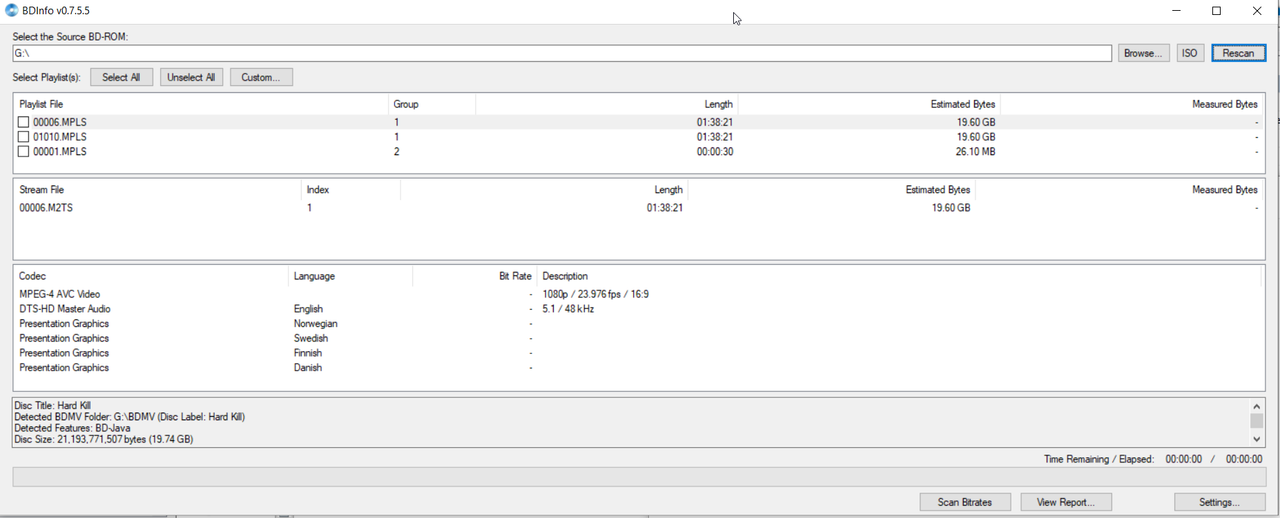
Task: Click the Stream File column header
Action: [x=157, y=189]
